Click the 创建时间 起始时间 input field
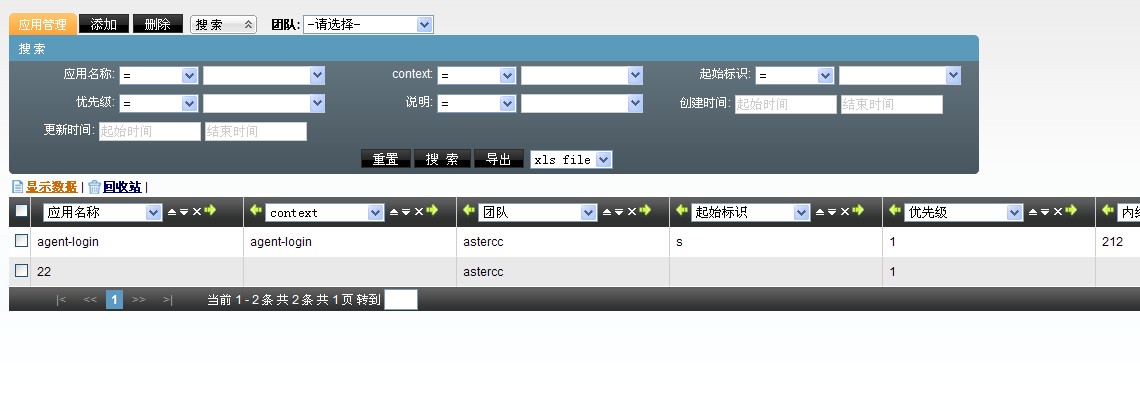1140x411 pixels. (785, 104)
